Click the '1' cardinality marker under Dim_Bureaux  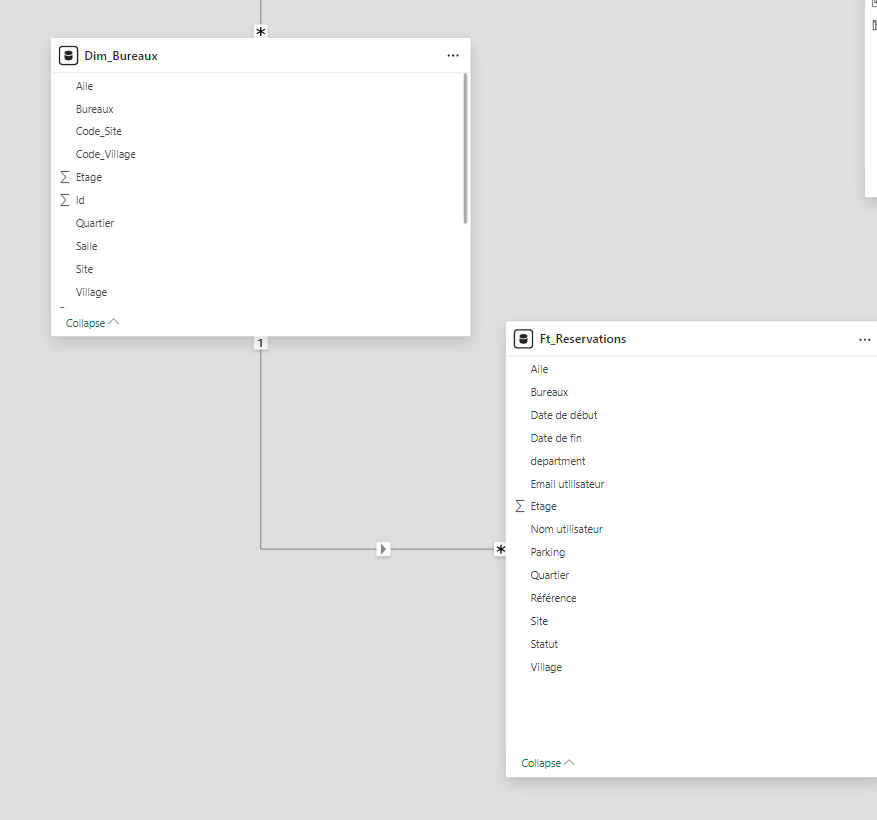coord(260,343)
